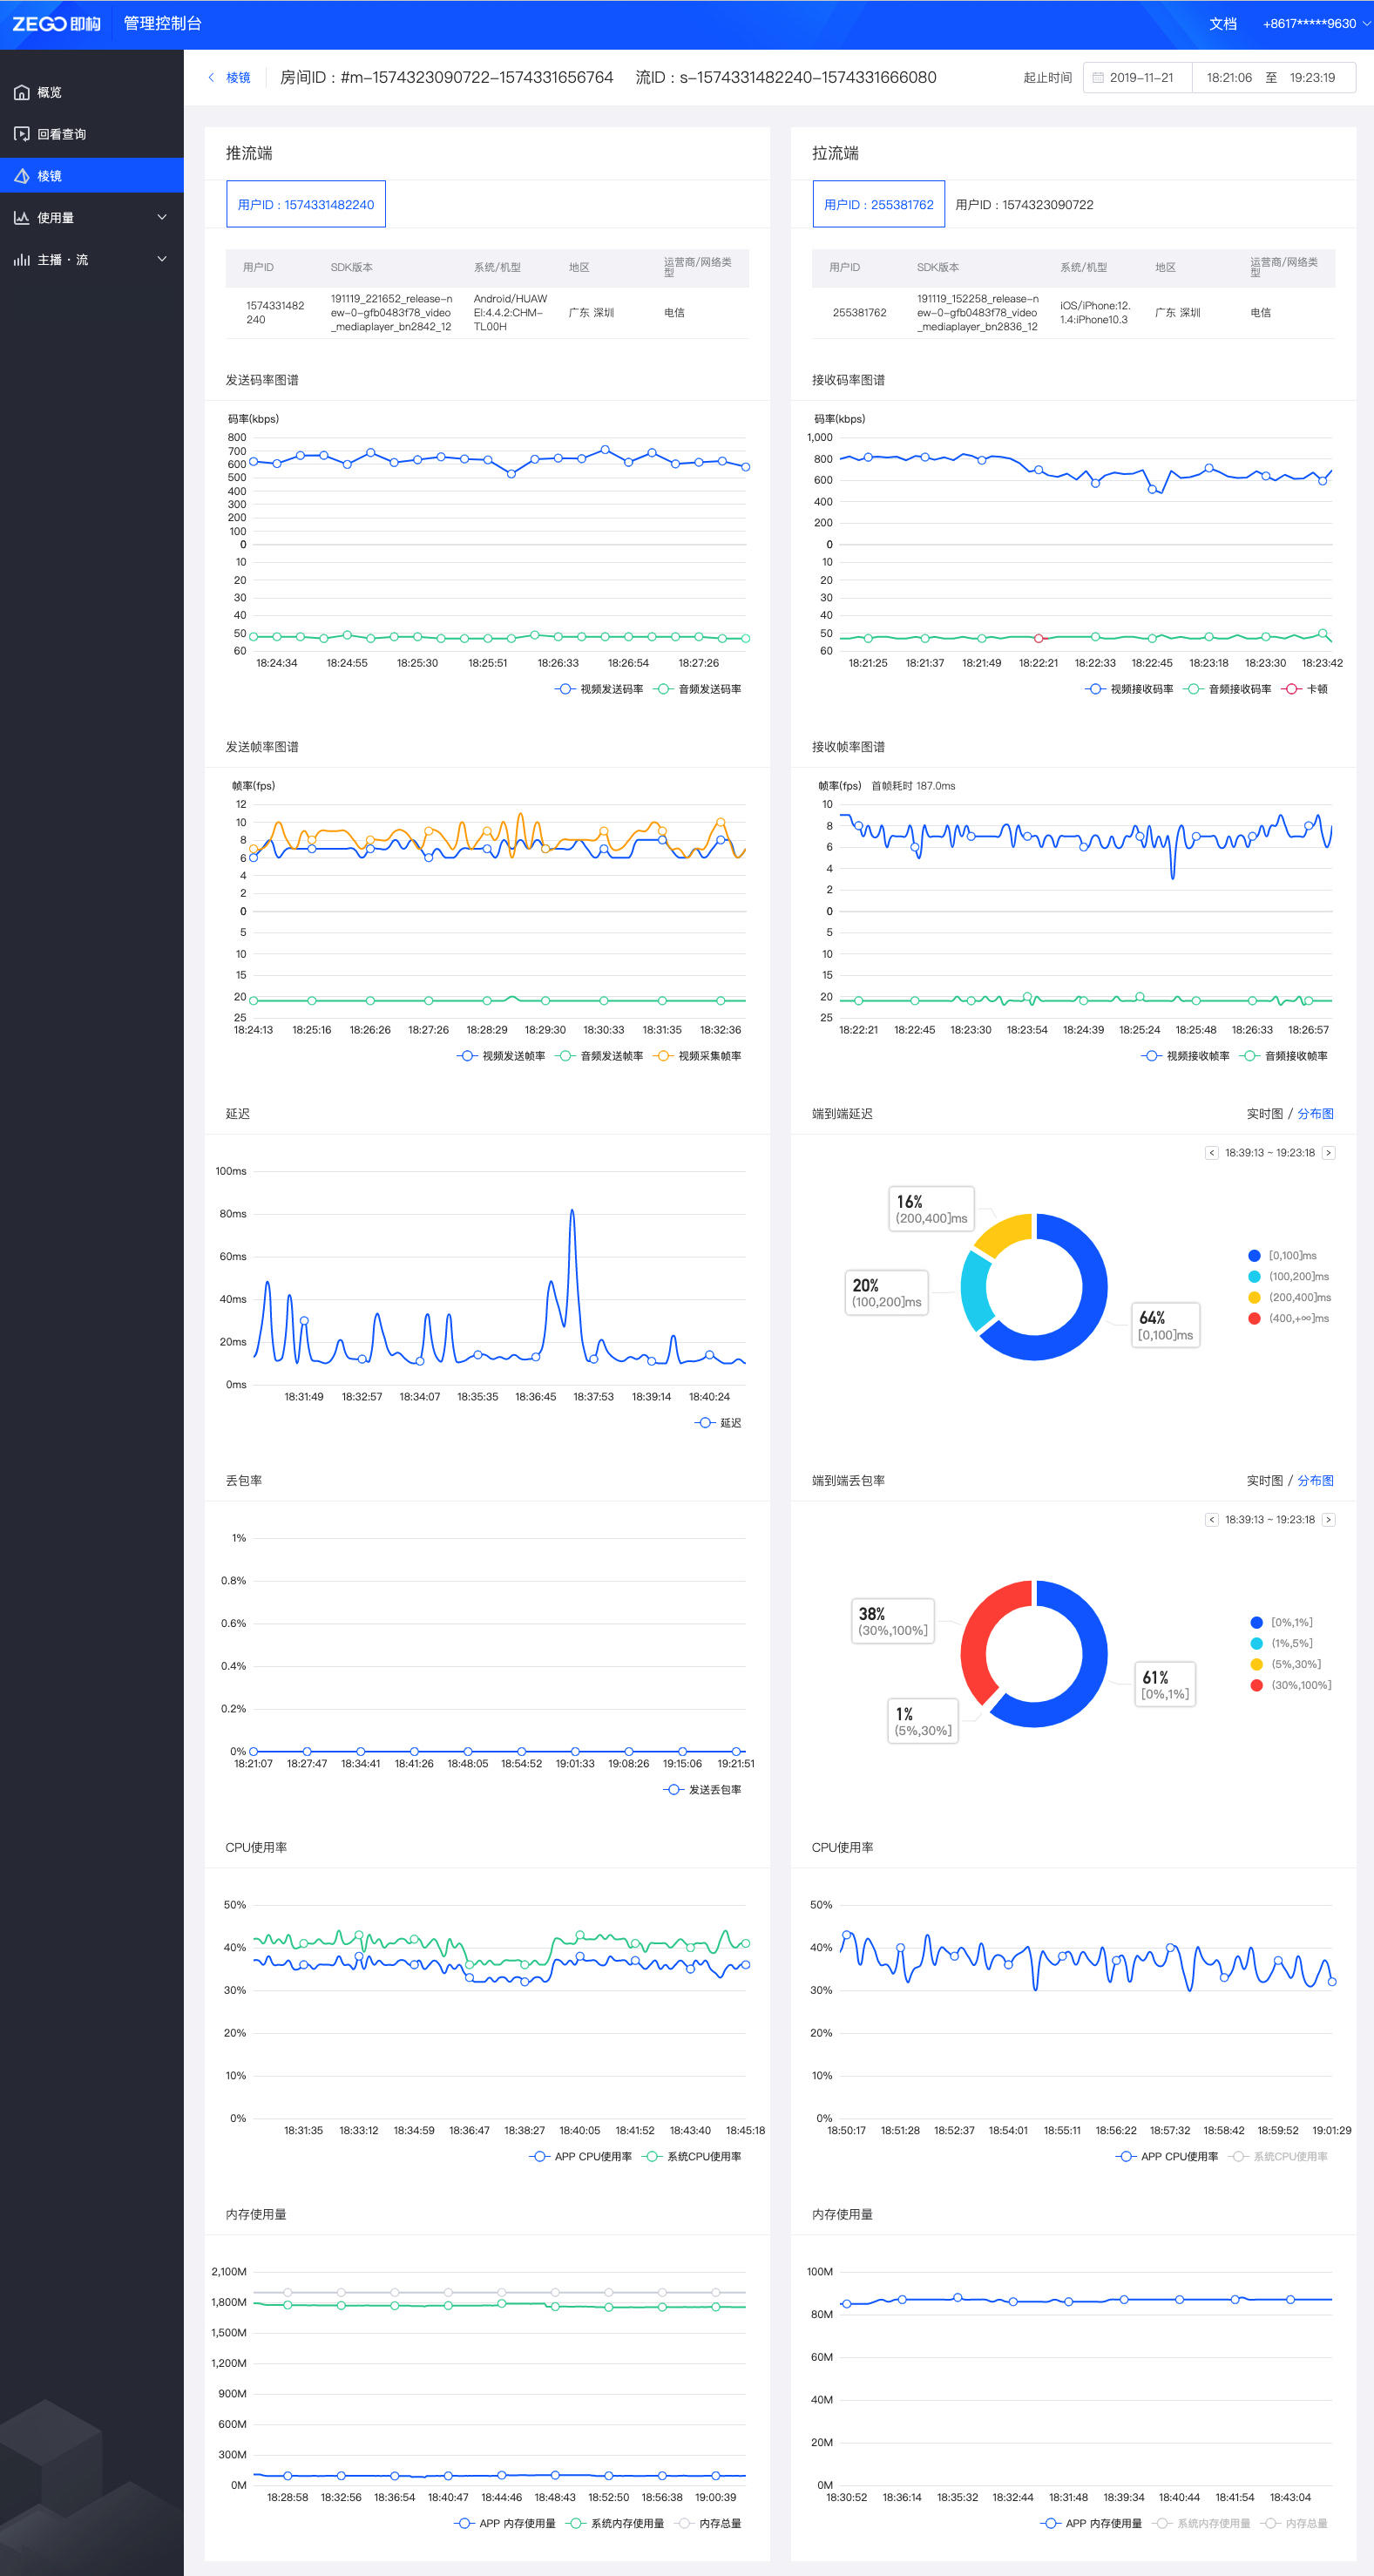Click the 拉流端 section heading

coord(835,153)
